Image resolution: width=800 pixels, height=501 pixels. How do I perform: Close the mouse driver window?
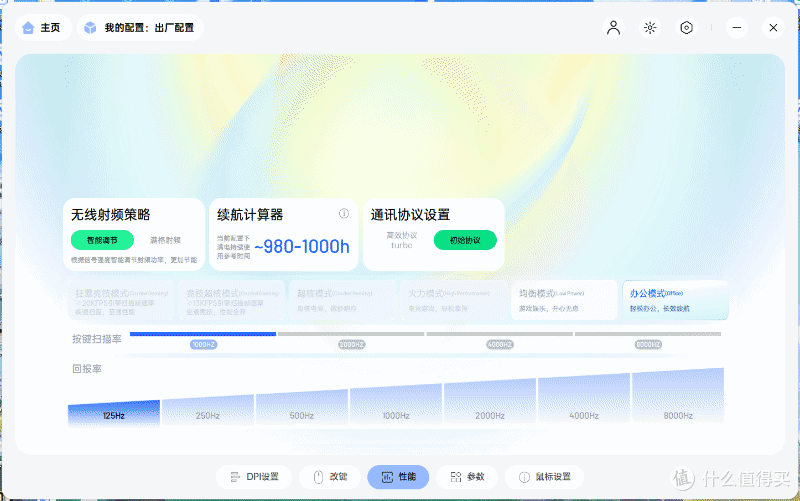point(773,28)
